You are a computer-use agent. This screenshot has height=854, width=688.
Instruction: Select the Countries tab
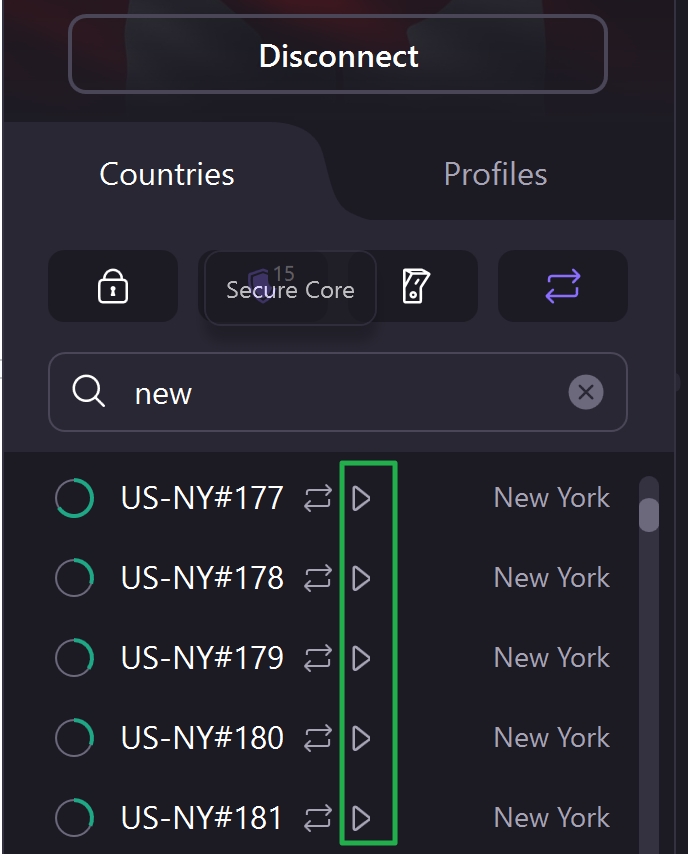coord(165,173)
